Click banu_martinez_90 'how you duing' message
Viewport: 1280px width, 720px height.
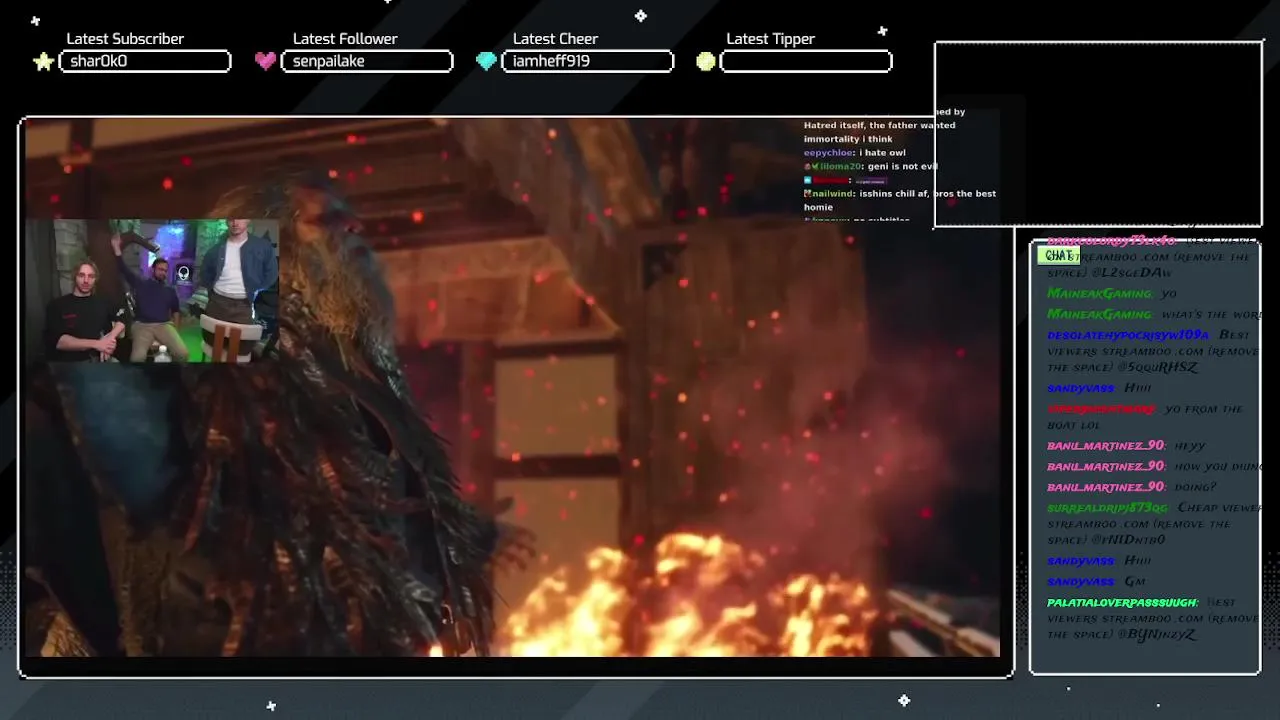(x=1153, y=466)
